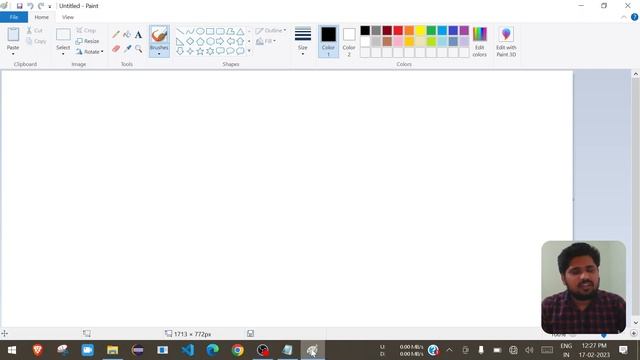
Task: Choose the Right triangle shape
Action: pyautogui.click(x=180, y=41)
